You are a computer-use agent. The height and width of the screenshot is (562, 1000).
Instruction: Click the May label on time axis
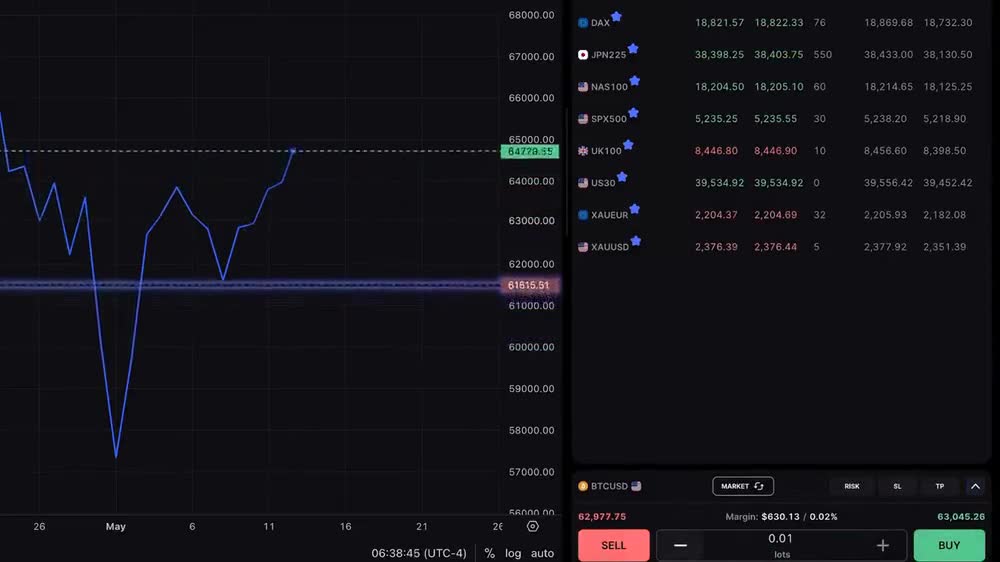coord(115,526)
